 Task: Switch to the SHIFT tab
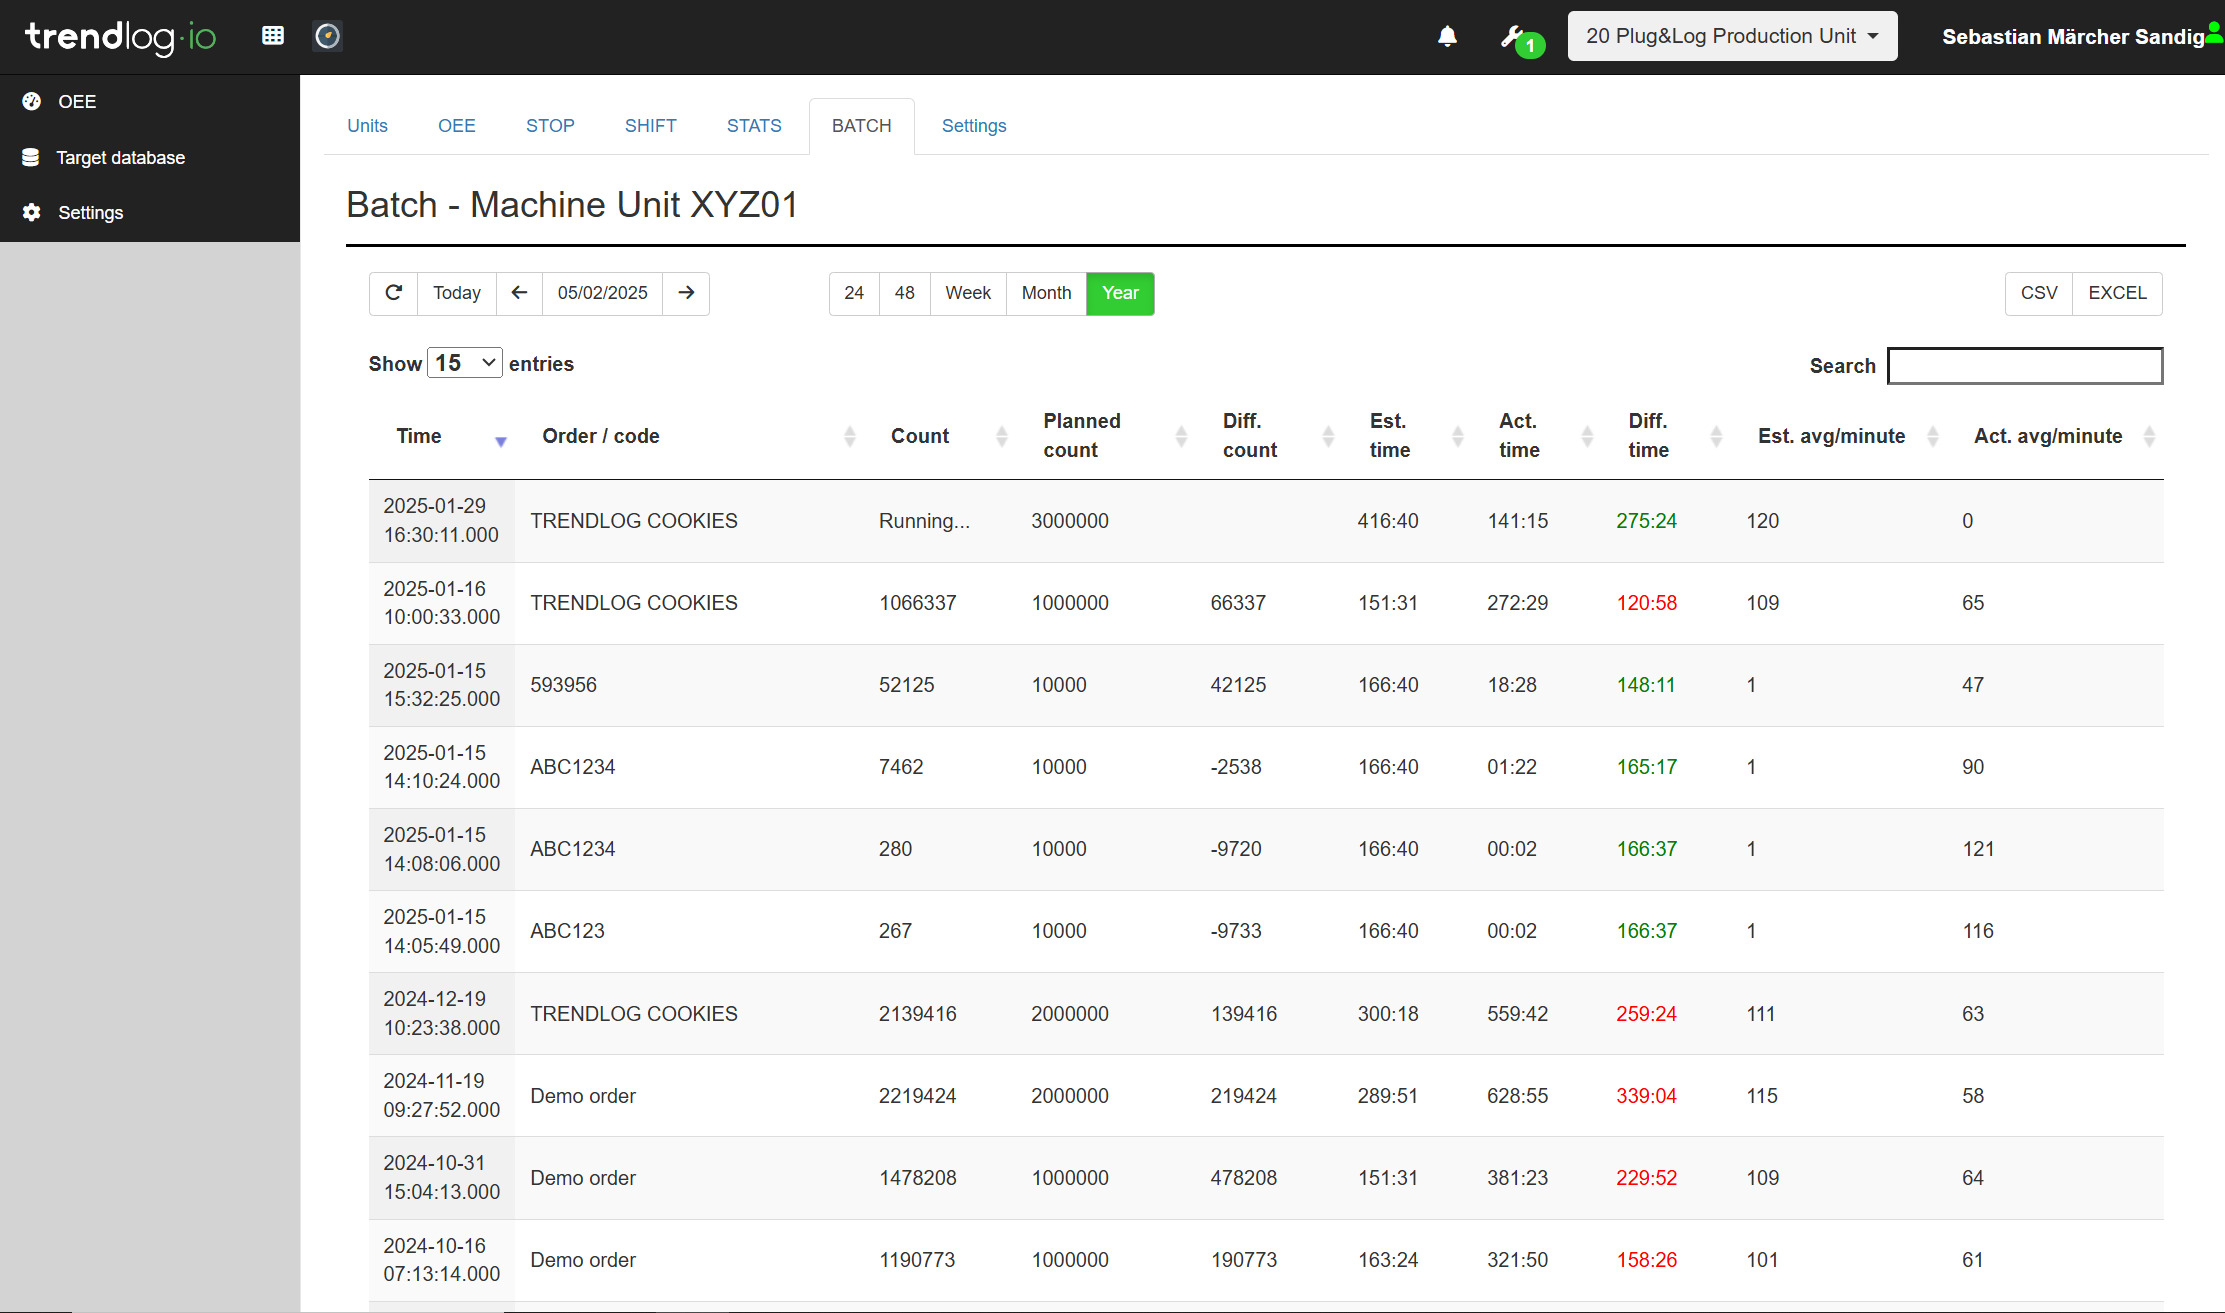tap(651, 126)
